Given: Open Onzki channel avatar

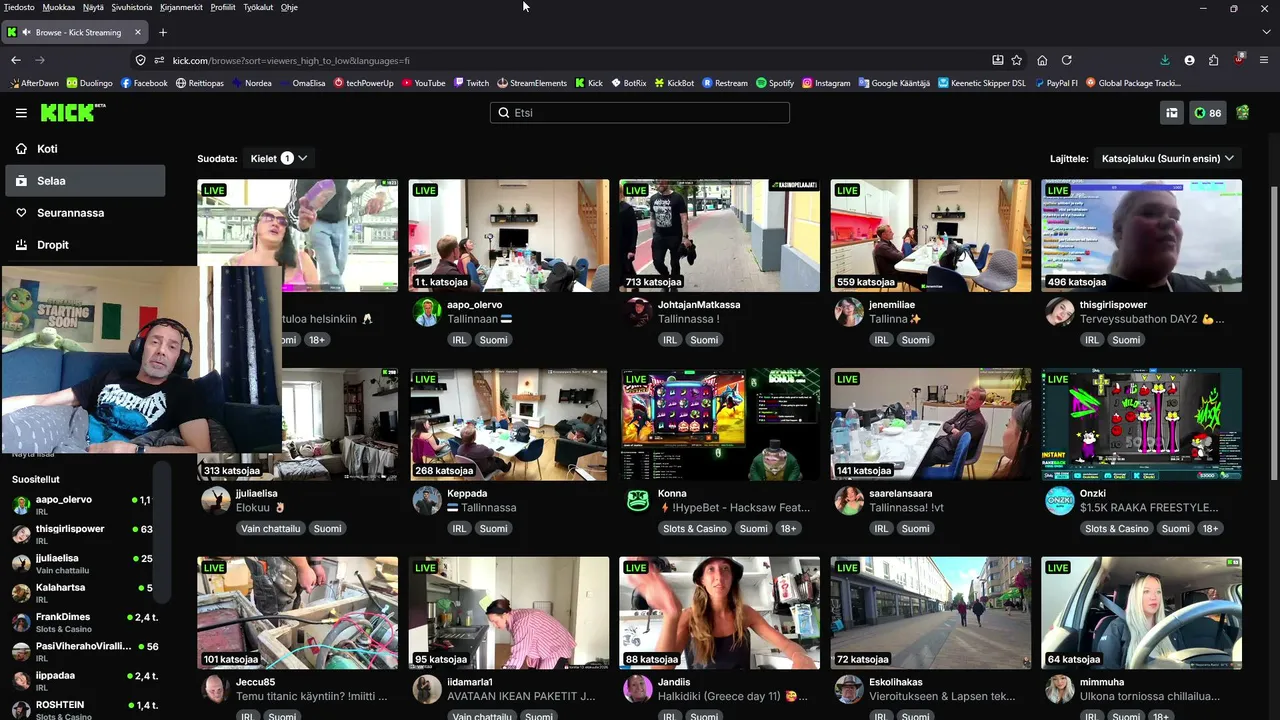Looking at the screenshot, I should pyautogui.click(x=1060, y=501).
